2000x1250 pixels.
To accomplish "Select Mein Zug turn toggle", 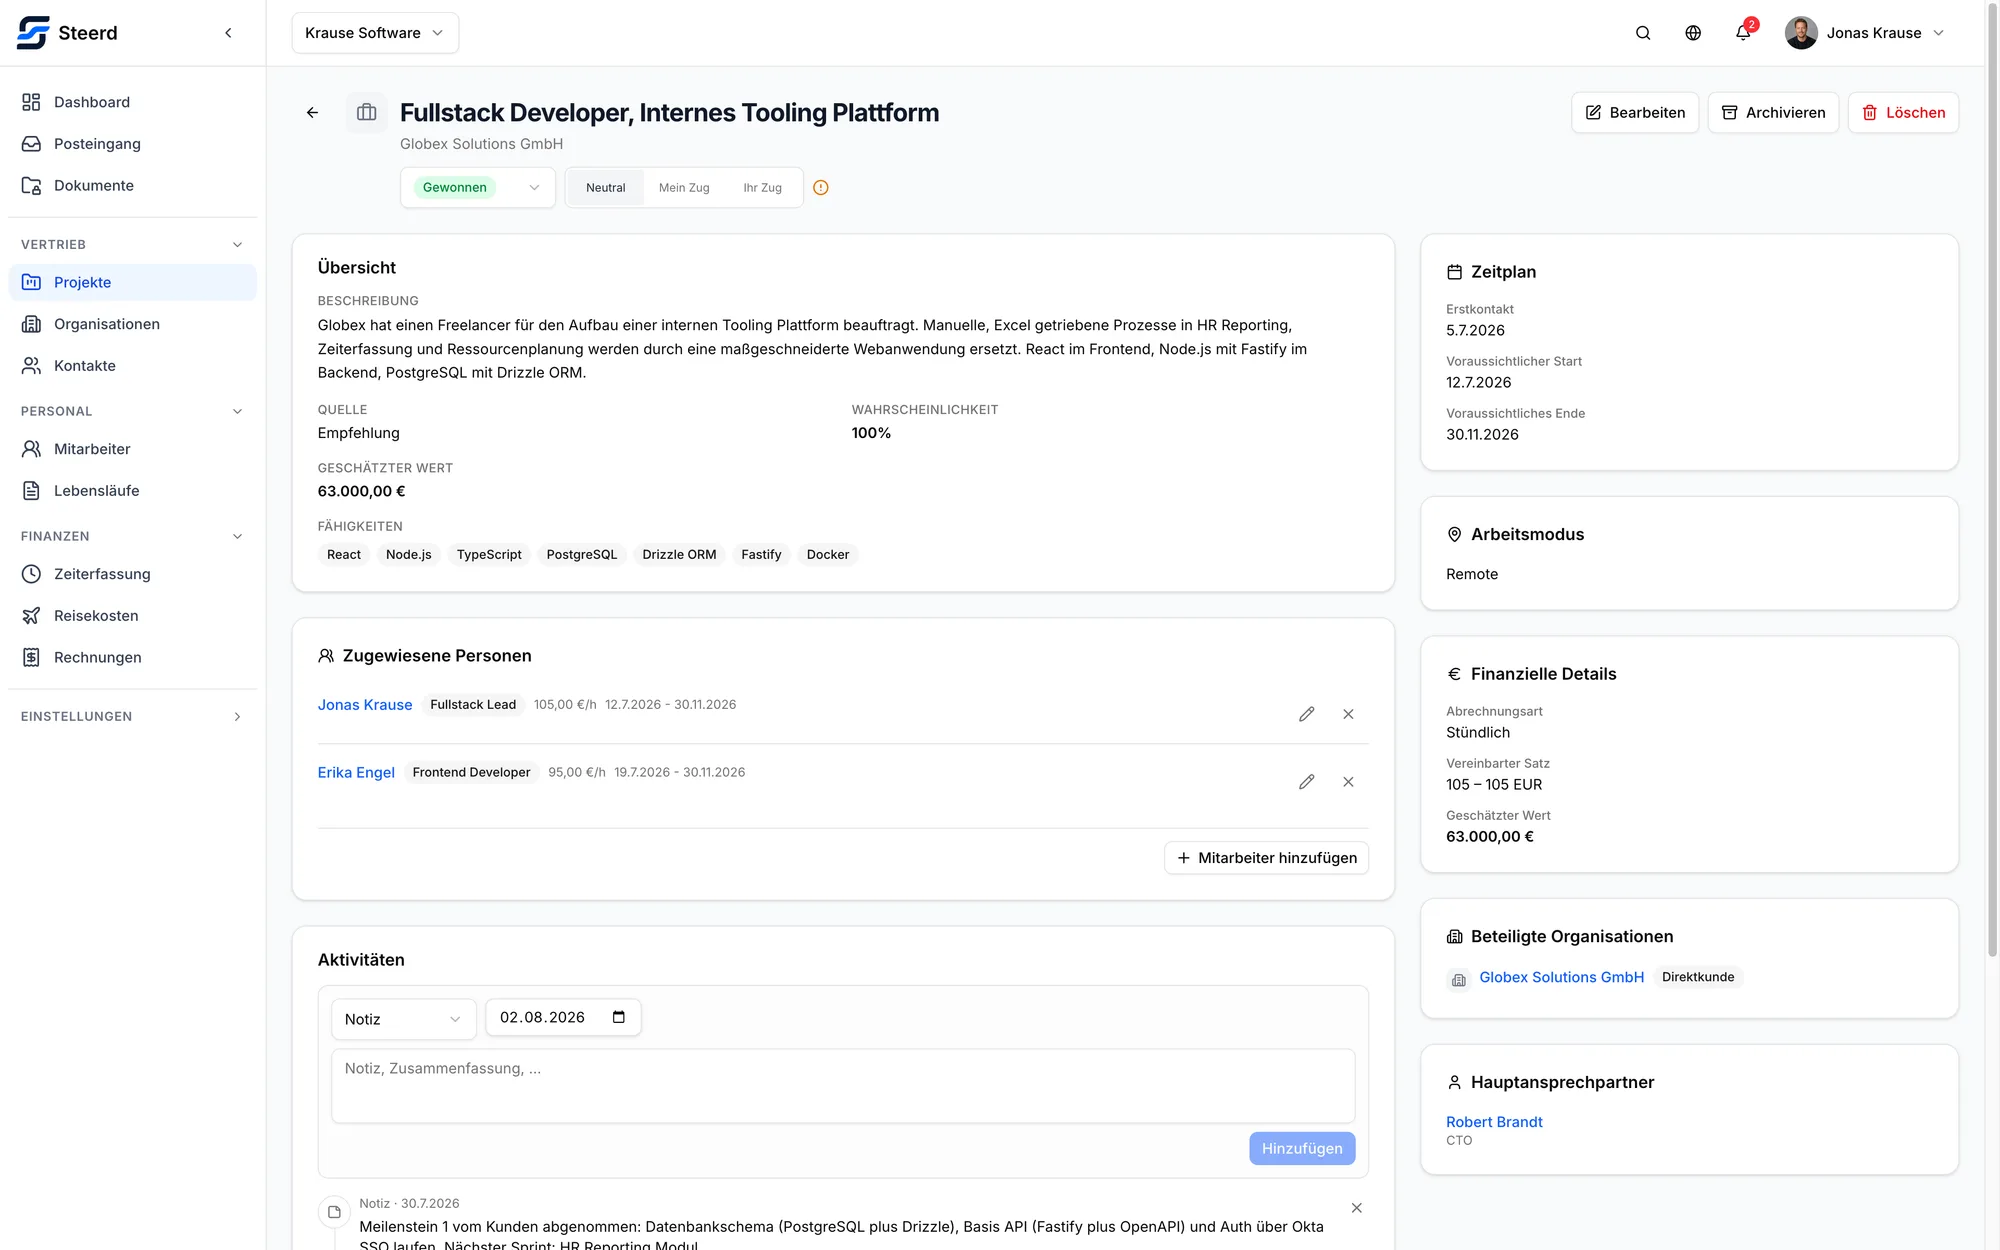I will [684, 188].
